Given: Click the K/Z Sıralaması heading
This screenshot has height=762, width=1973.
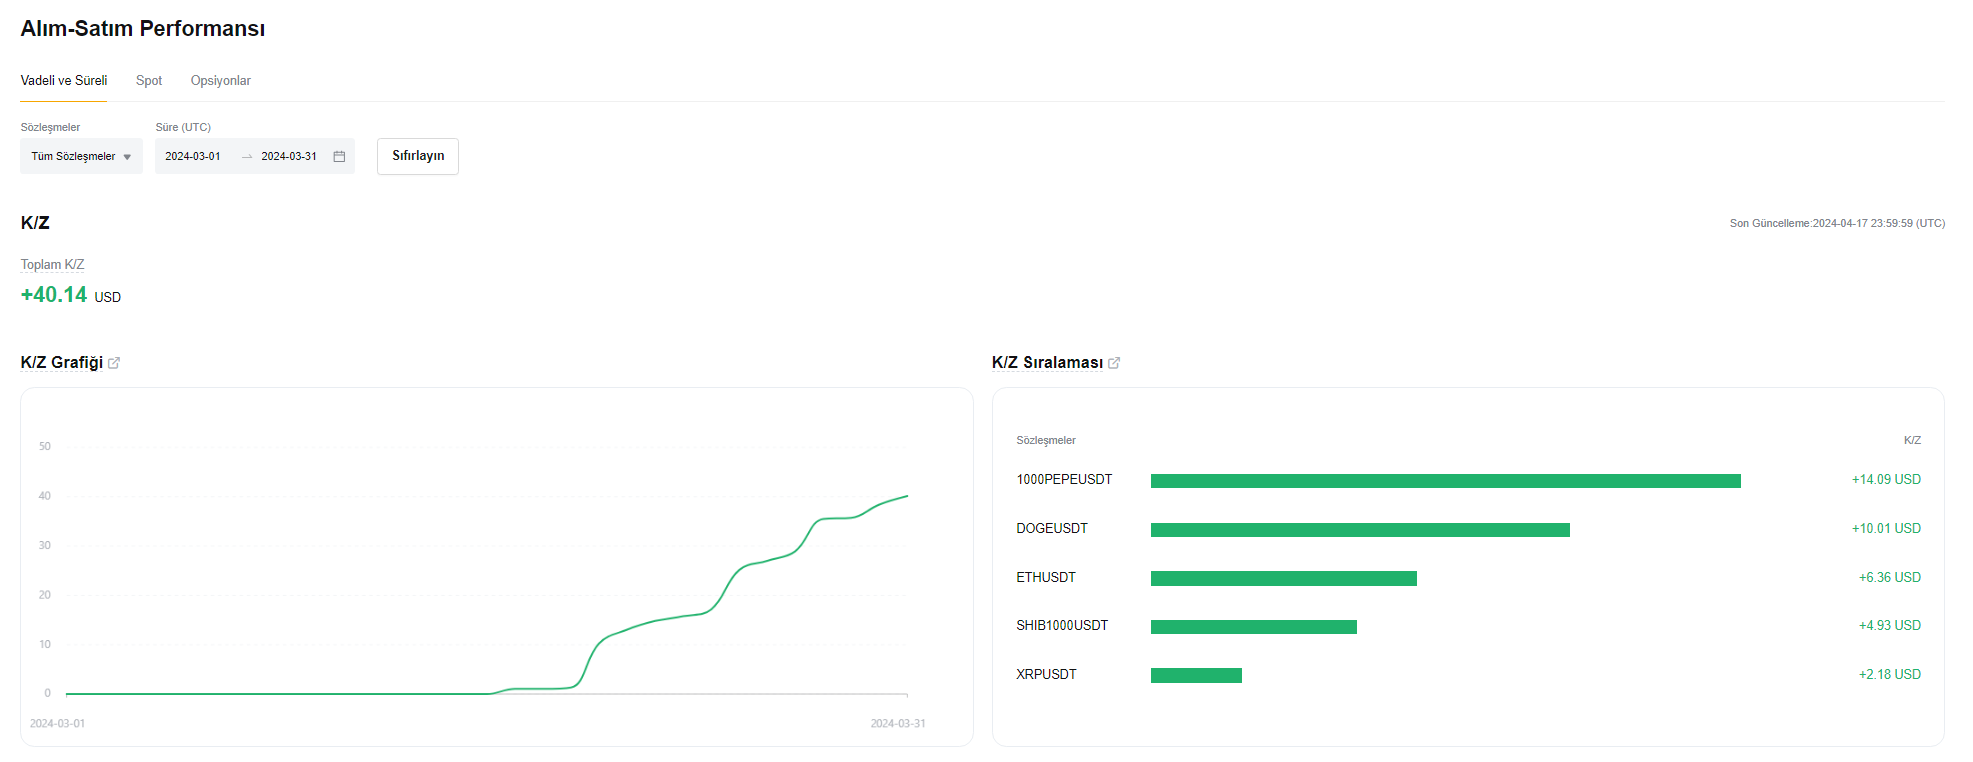Looking at the screenshot, I should [1047, 363].
